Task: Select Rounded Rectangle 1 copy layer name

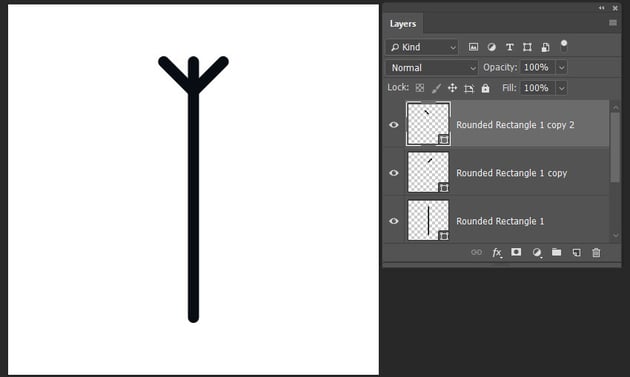Action: tap(511, 173)
